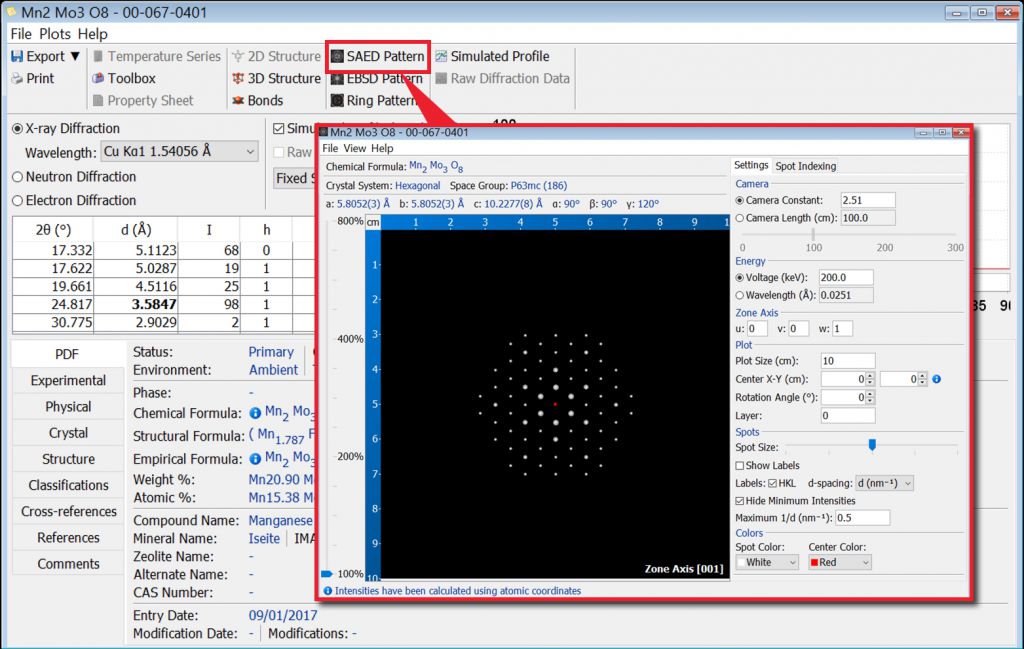Open the Toolbox tool

tap(122, 78)
